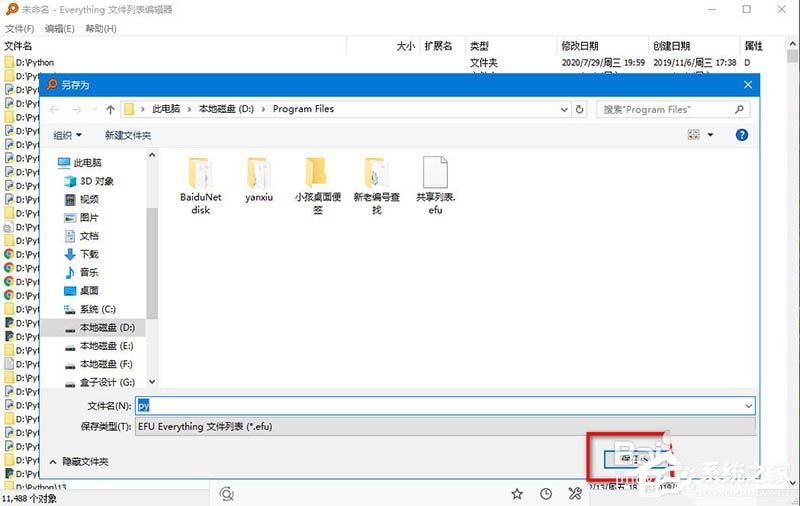Open the 文件(F) menu in Everything
This screenshot has width=800, height=506.
(19, 29)
